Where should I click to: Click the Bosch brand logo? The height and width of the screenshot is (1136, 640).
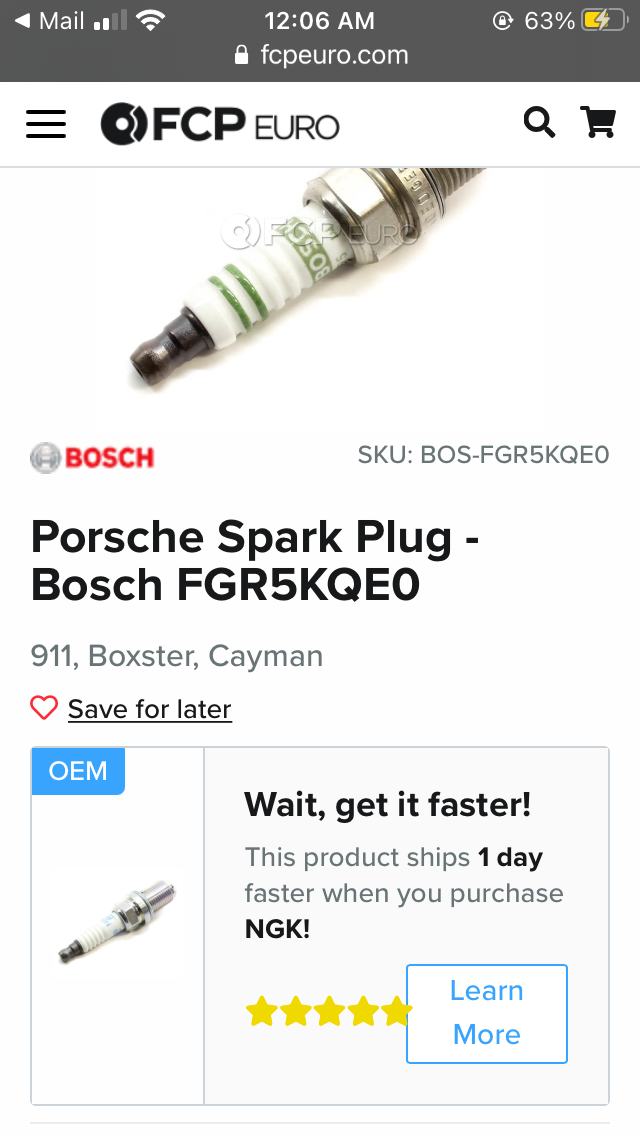91,455
